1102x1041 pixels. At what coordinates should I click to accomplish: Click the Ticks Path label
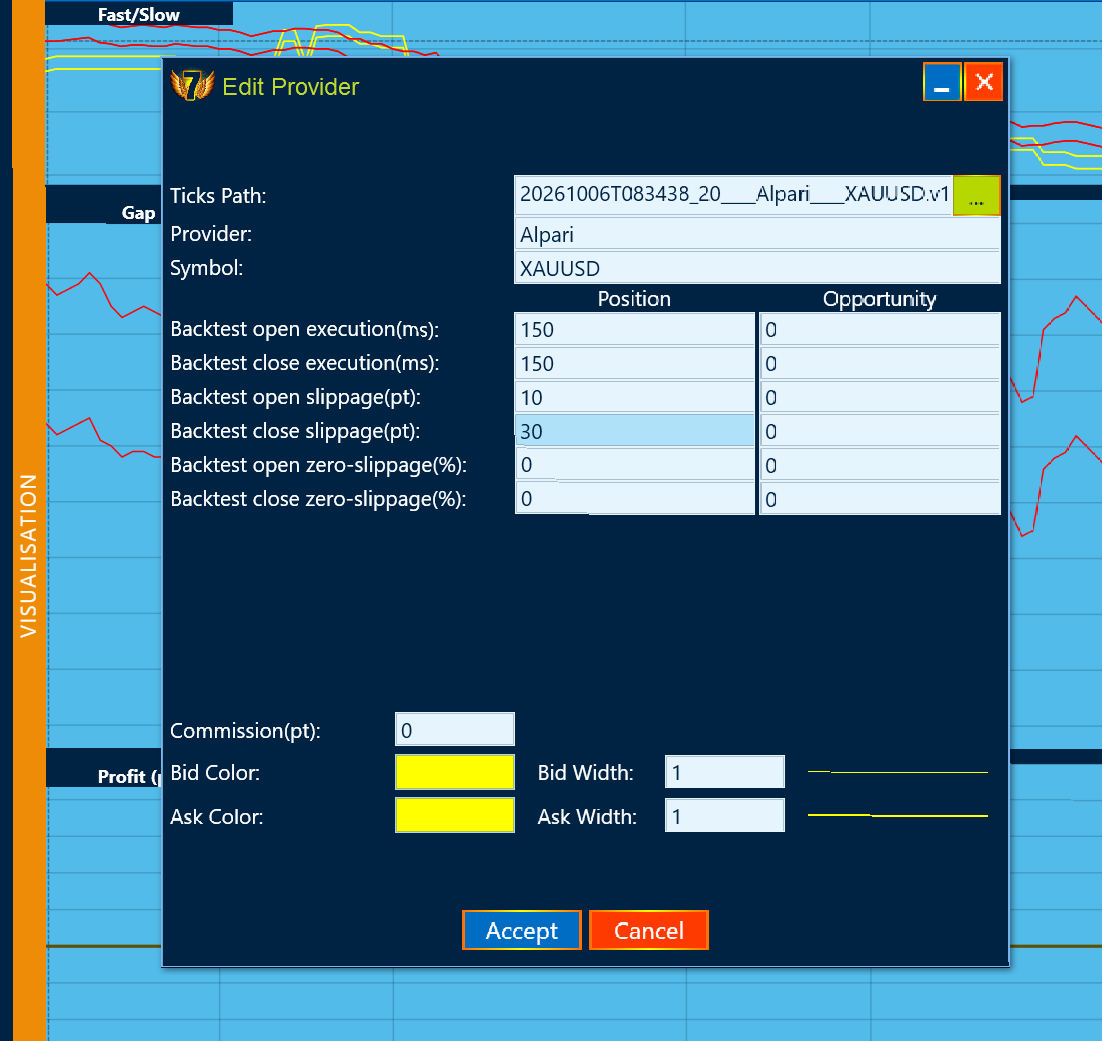[x=218, y=195]
